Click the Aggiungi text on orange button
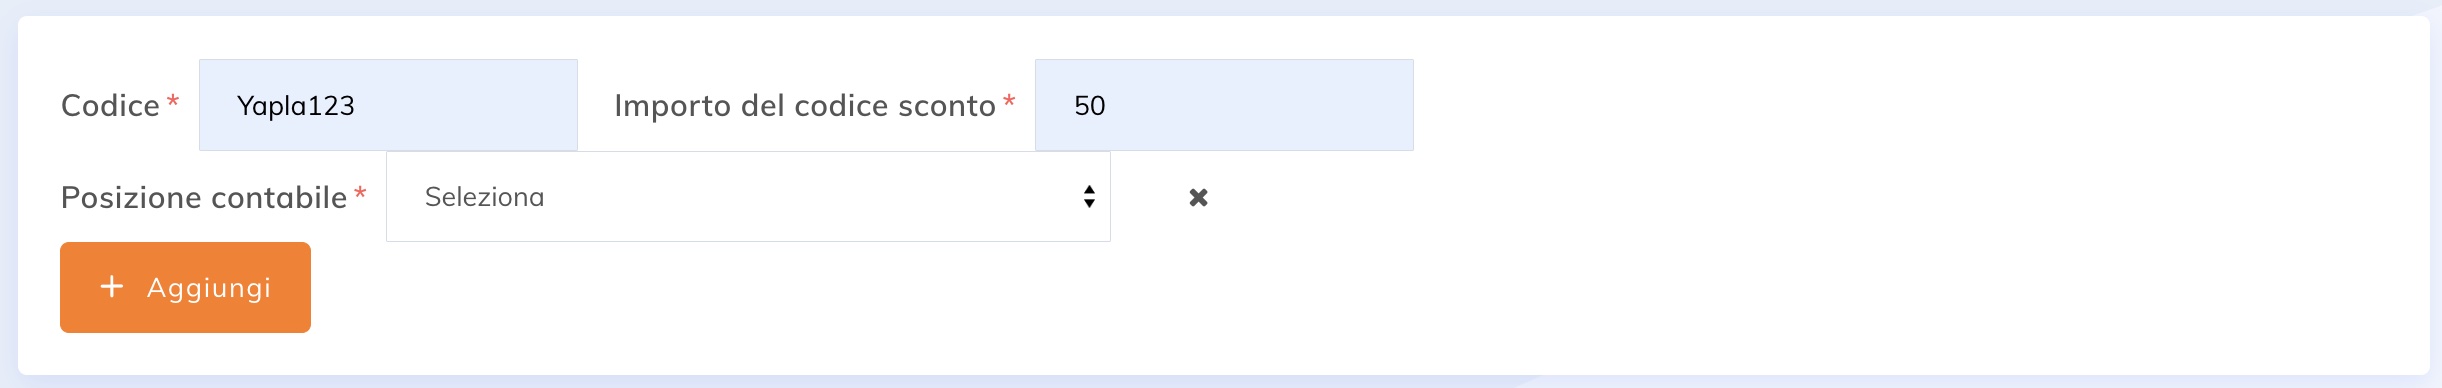 click(x=209, y=288)
